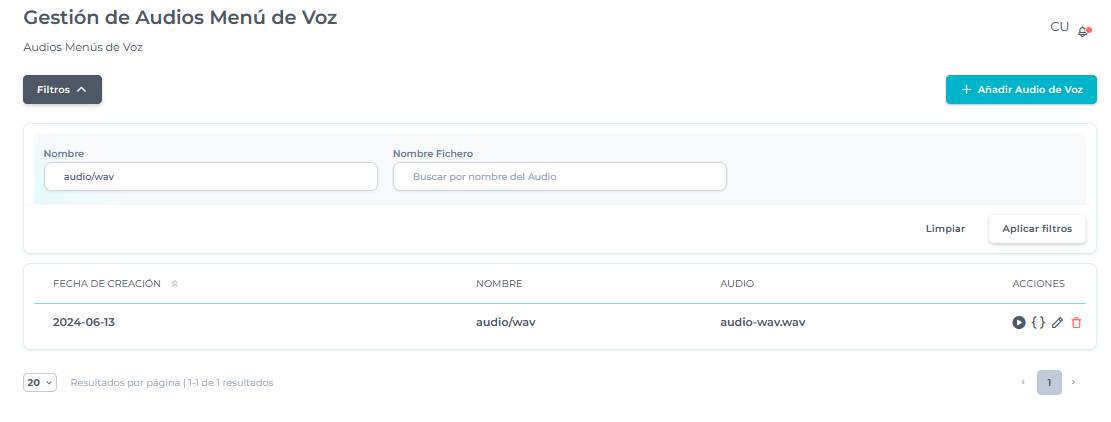This screenshot has height=422, width=1111.
Task: Open the results per page dropdown
Action: [40, 382]
